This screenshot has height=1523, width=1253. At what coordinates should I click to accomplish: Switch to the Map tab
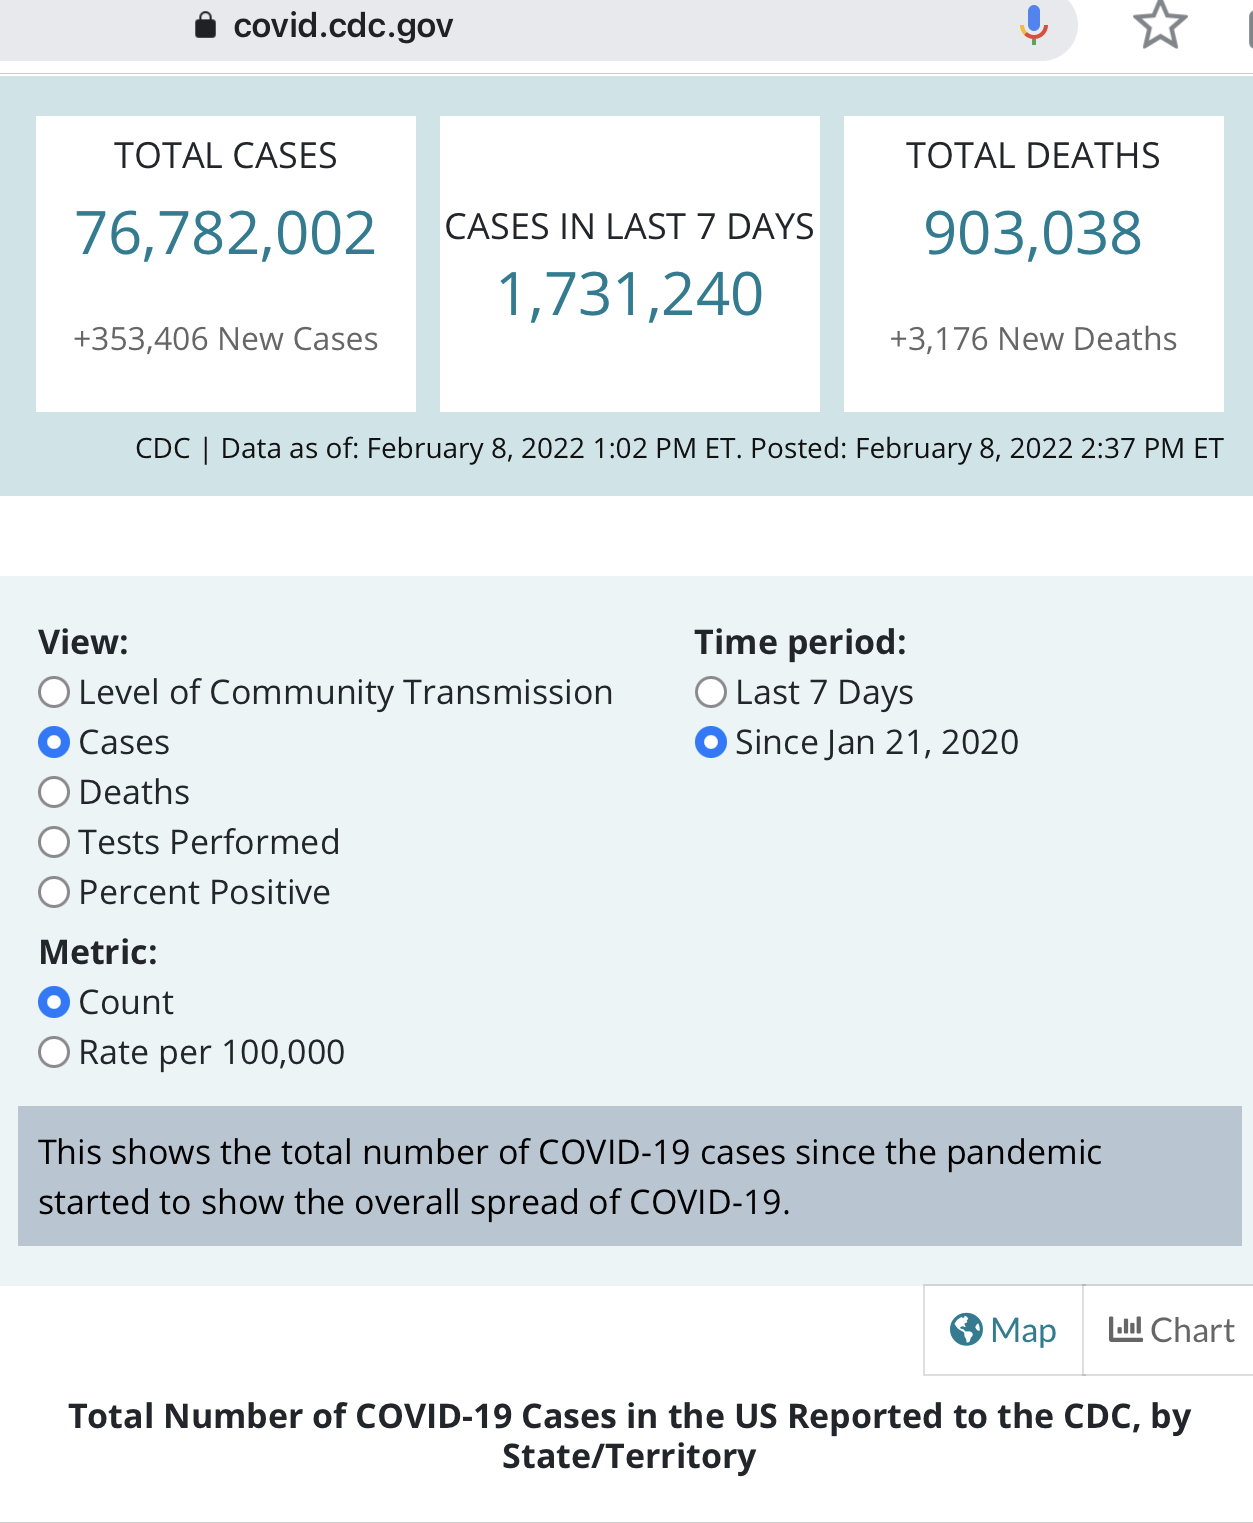click(x=1003, y=1330)
